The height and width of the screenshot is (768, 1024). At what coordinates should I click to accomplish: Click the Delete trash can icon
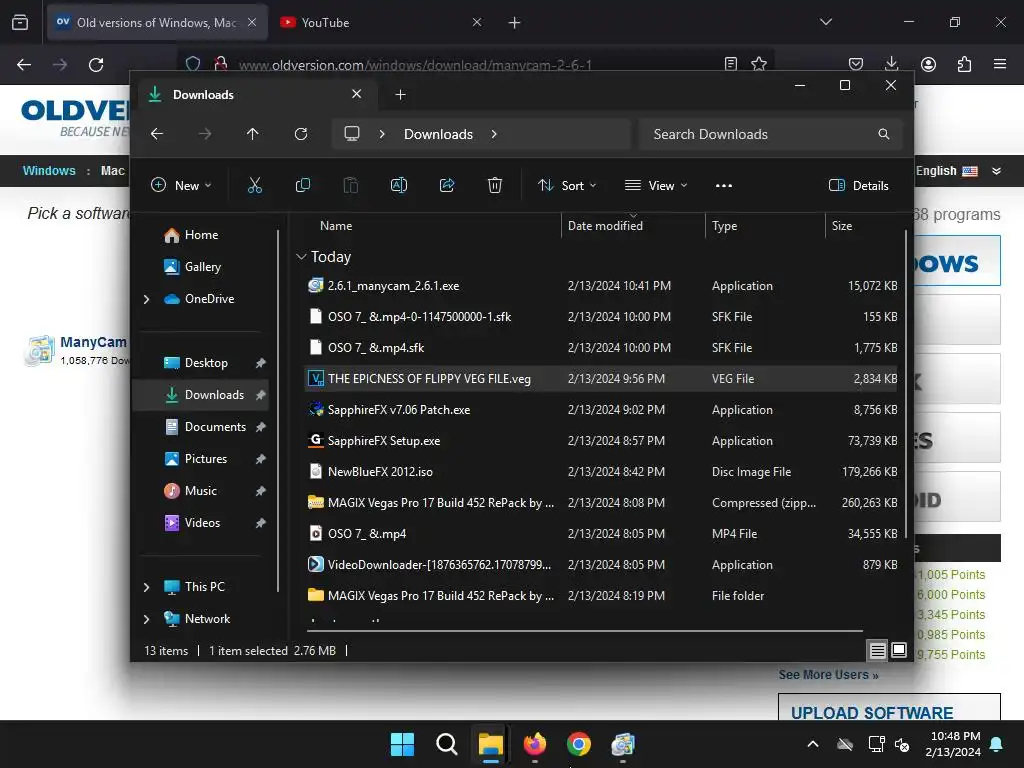coord(494,185)
